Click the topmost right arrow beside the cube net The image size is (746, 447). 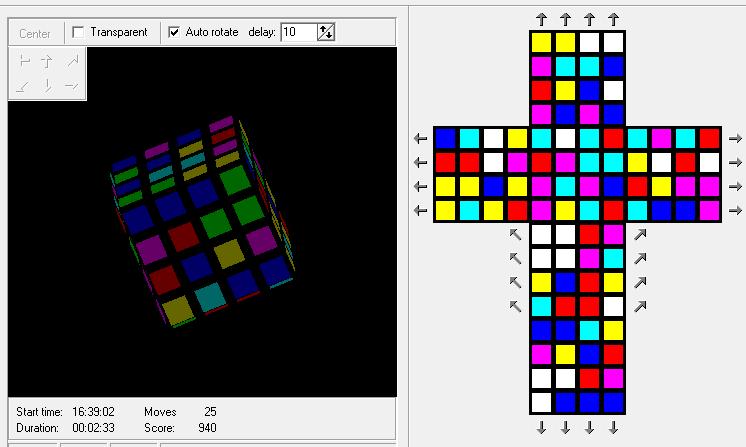tap(735, 138)
